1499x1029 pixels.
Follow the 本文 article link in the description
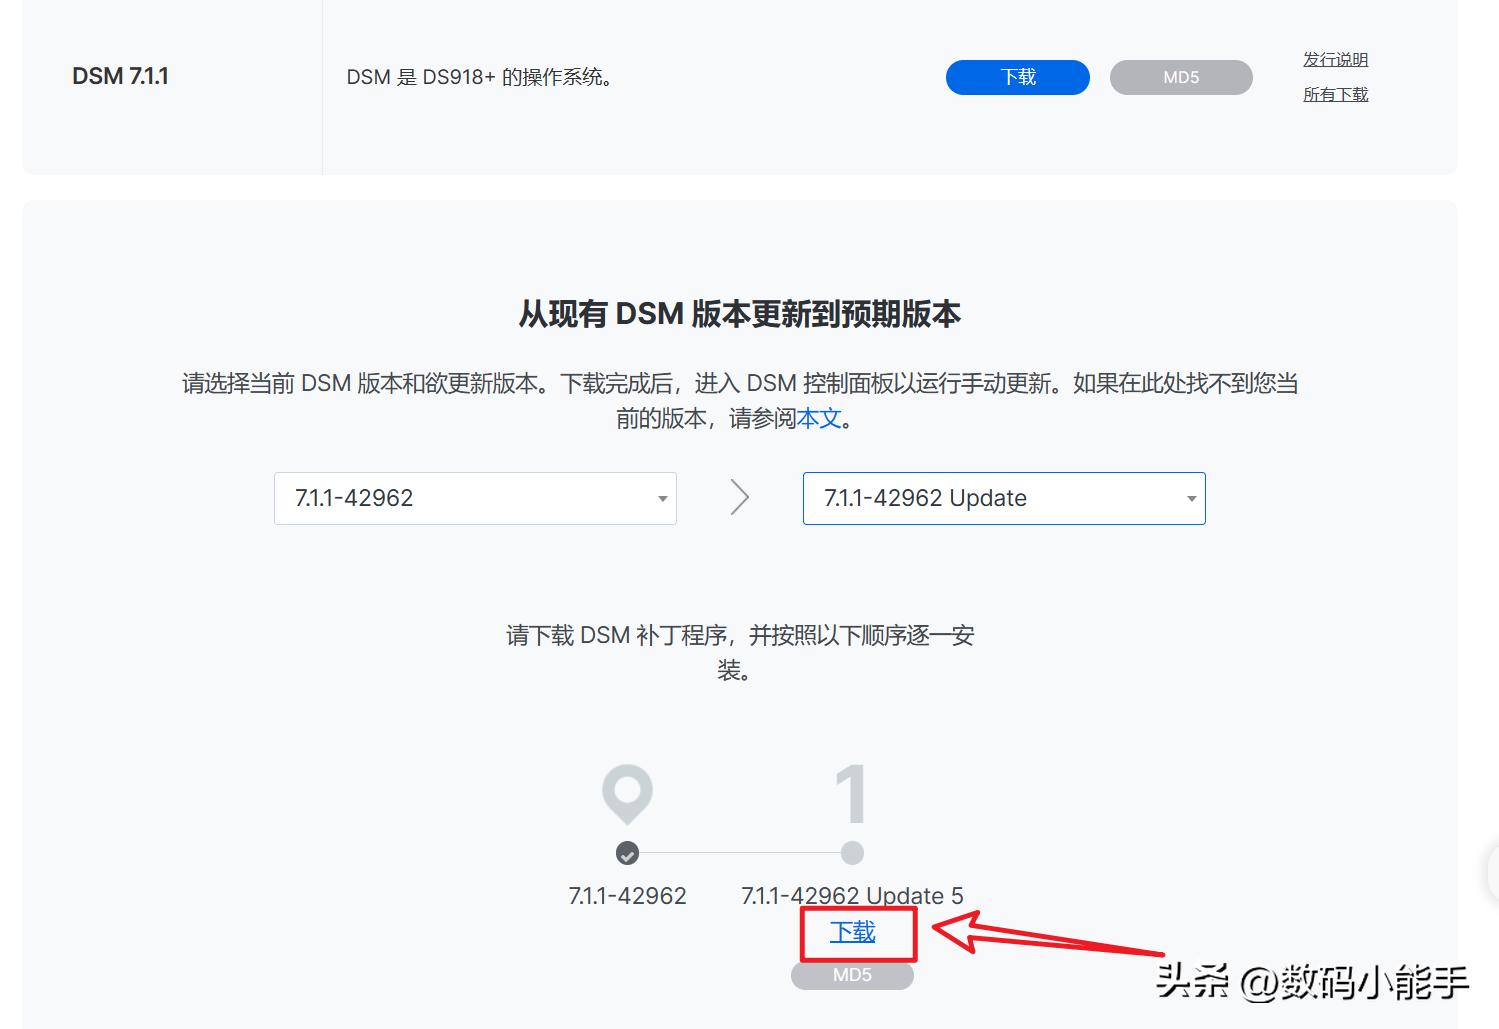pos(819,418)
